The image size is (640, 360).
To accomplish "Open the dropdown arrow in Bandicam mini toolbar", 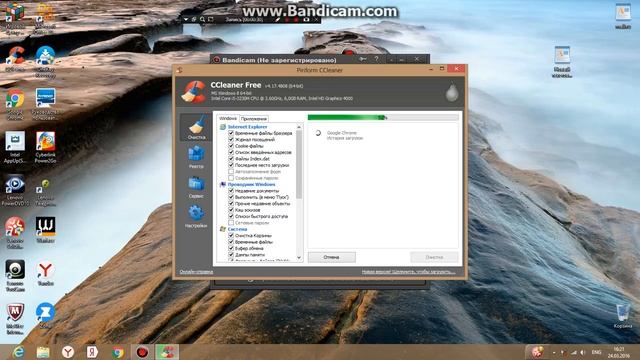I will coord(186,19).
